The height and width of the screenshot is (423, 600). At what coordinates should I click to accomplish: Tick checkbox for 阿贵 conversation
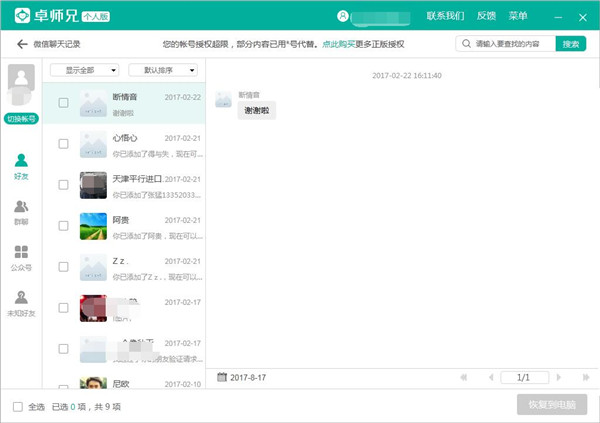[x=64, y=226]
